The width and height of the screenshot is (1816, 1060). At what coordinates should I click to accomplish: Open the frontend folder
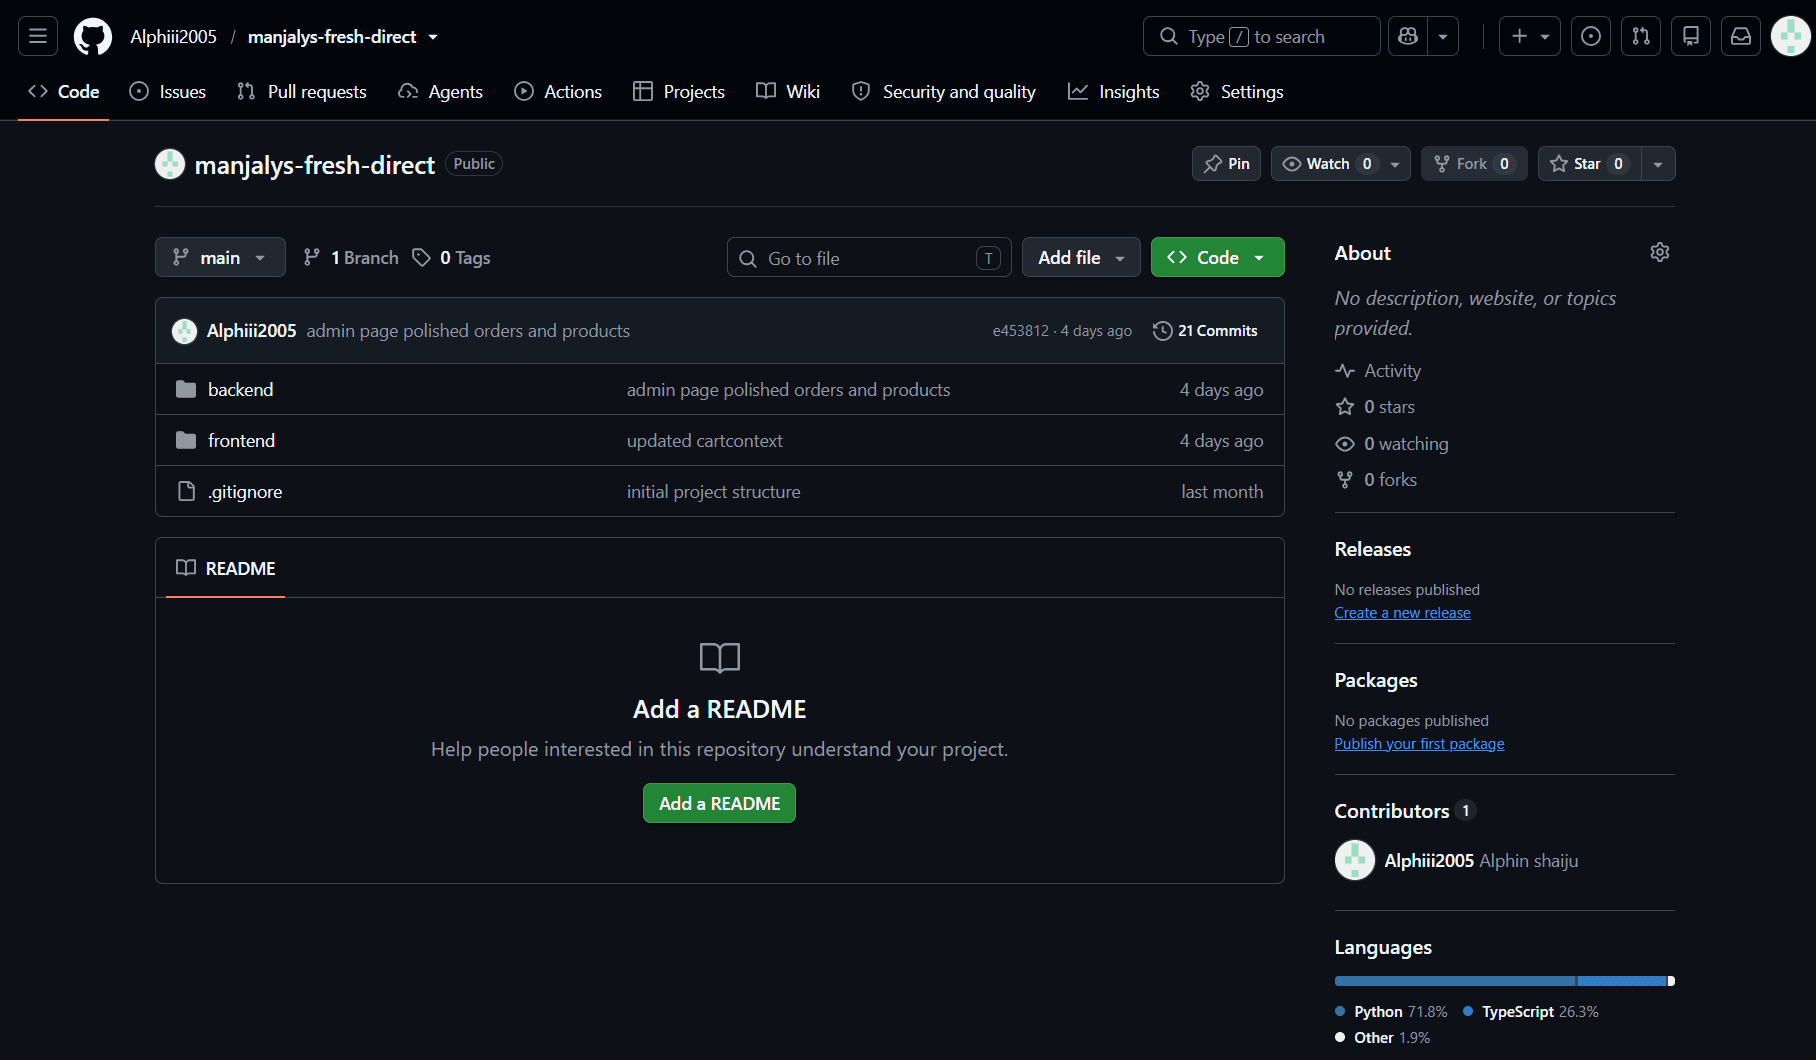click(241, 441)
